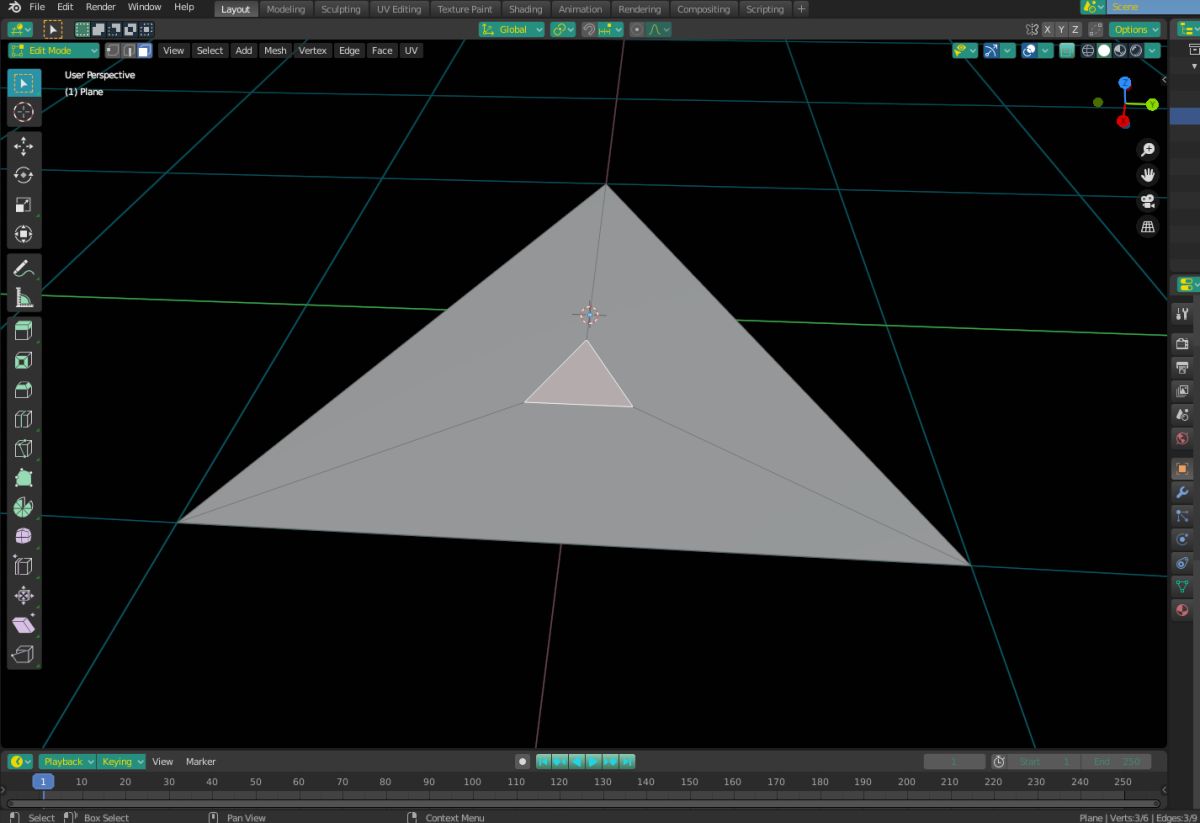Open the Global transform orientation dropdown
This screenshot has width=1200, height=823.
tap(512, 30)
